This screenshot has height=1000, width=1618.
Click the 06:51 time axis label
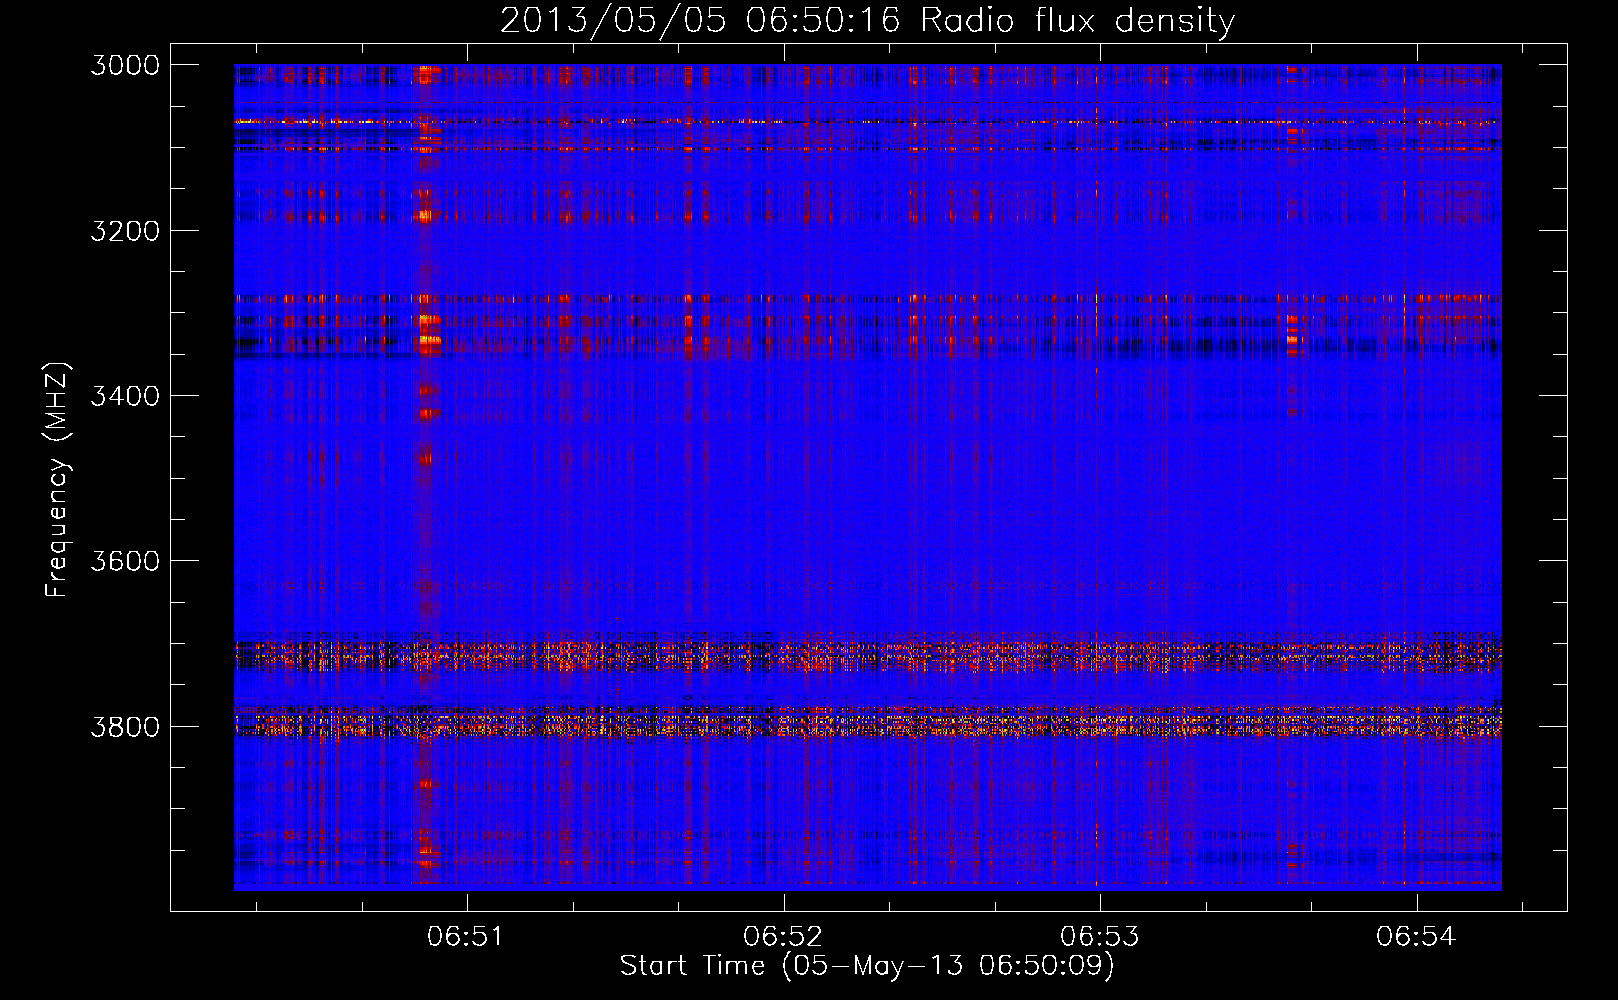[465, 937]
